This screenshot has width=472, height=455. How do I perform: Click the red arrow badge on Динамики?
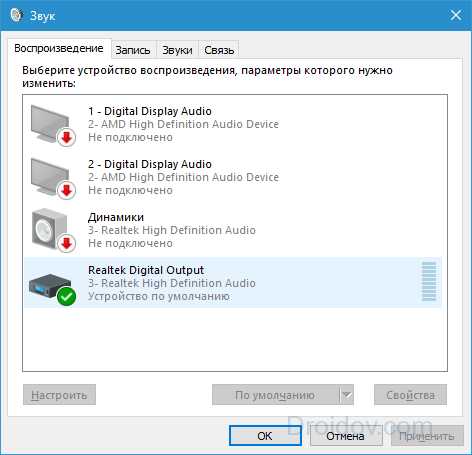[x=67, y=243]
